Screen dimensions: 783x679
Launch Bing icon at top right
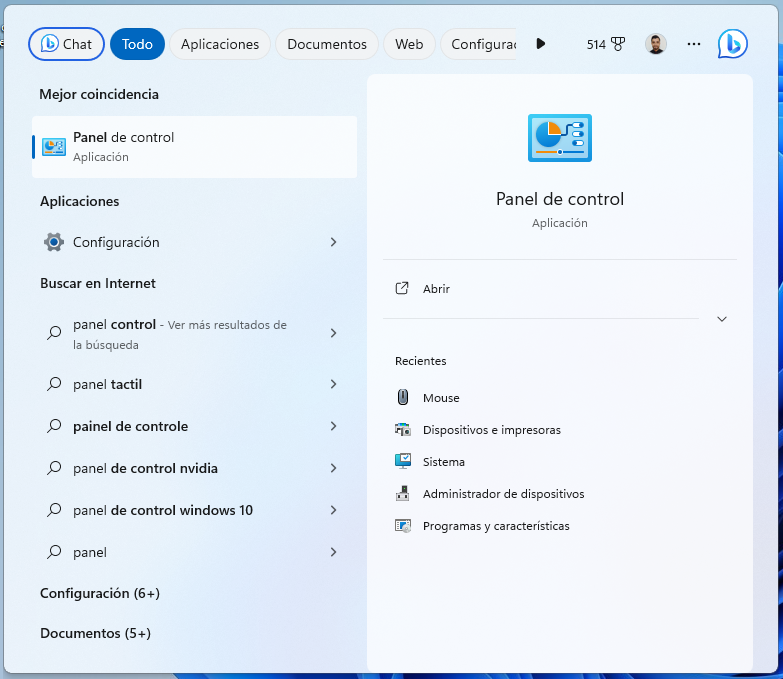pos(733,44)
